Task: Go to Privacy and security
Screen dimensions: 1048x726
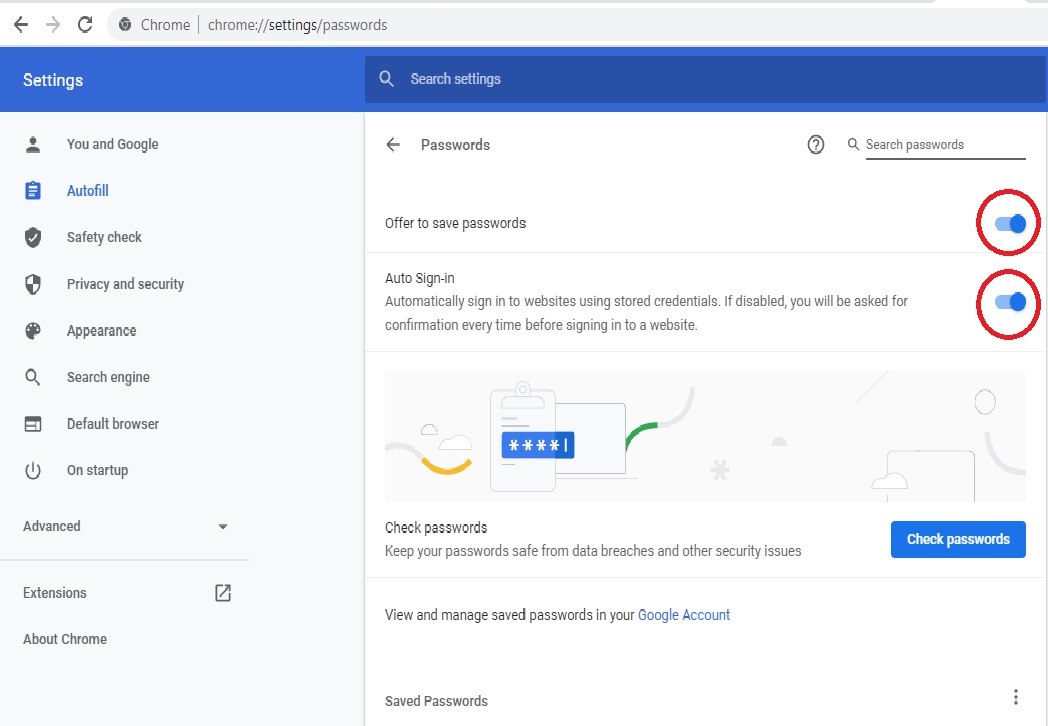Action: tap(125, 284)
